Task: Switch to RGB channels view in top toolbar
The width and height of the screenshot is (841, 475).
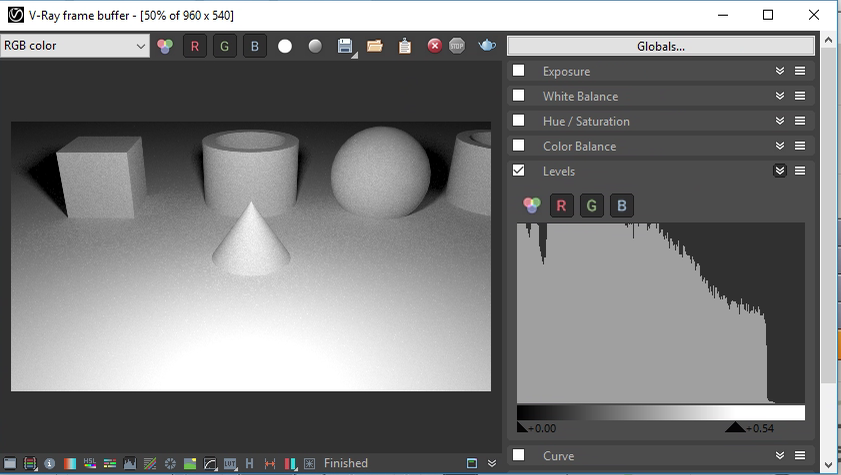Action: [165, 46]
